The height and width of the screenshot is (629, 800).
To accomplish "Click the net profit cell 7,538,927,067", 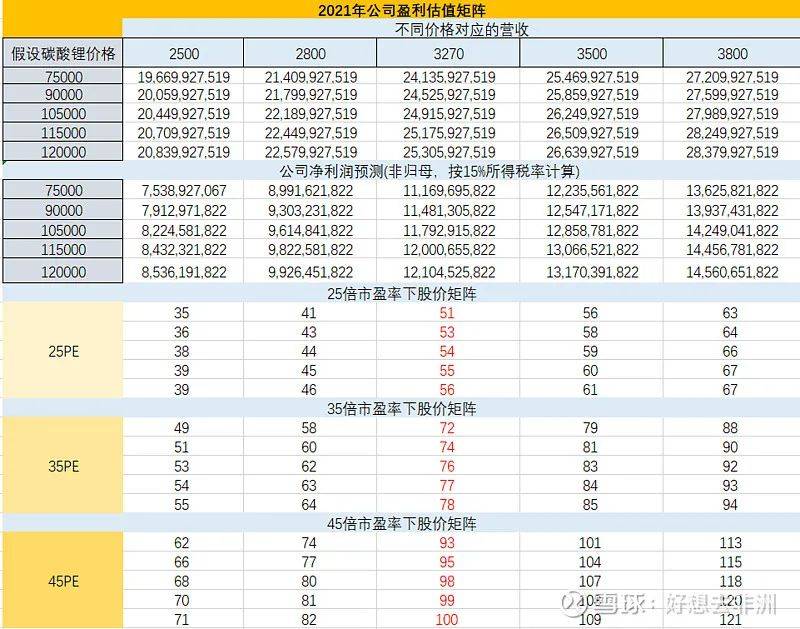I will (x=184, y=190).
